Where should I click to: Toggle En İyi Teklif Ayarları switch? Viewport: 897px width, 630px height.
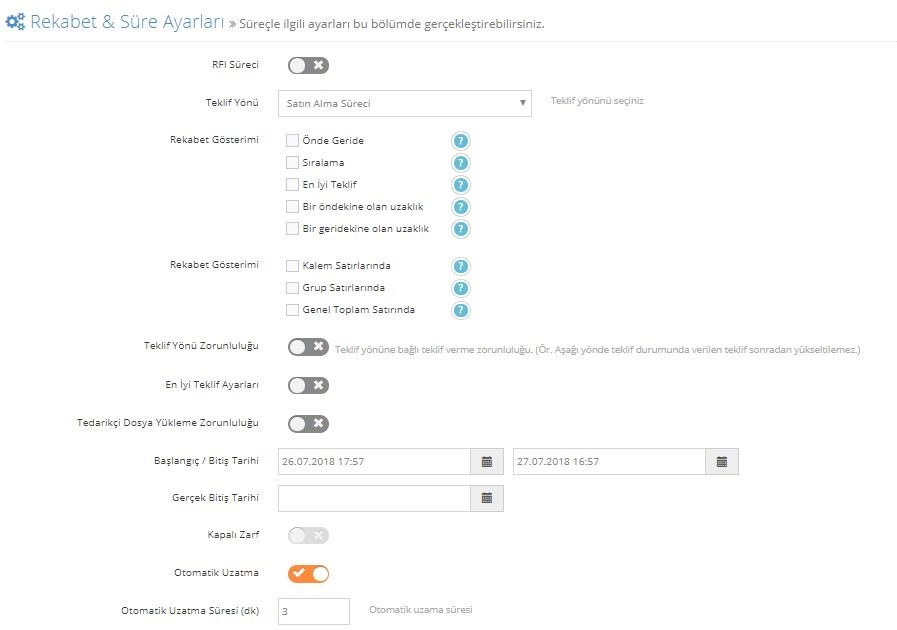[308, 385]
